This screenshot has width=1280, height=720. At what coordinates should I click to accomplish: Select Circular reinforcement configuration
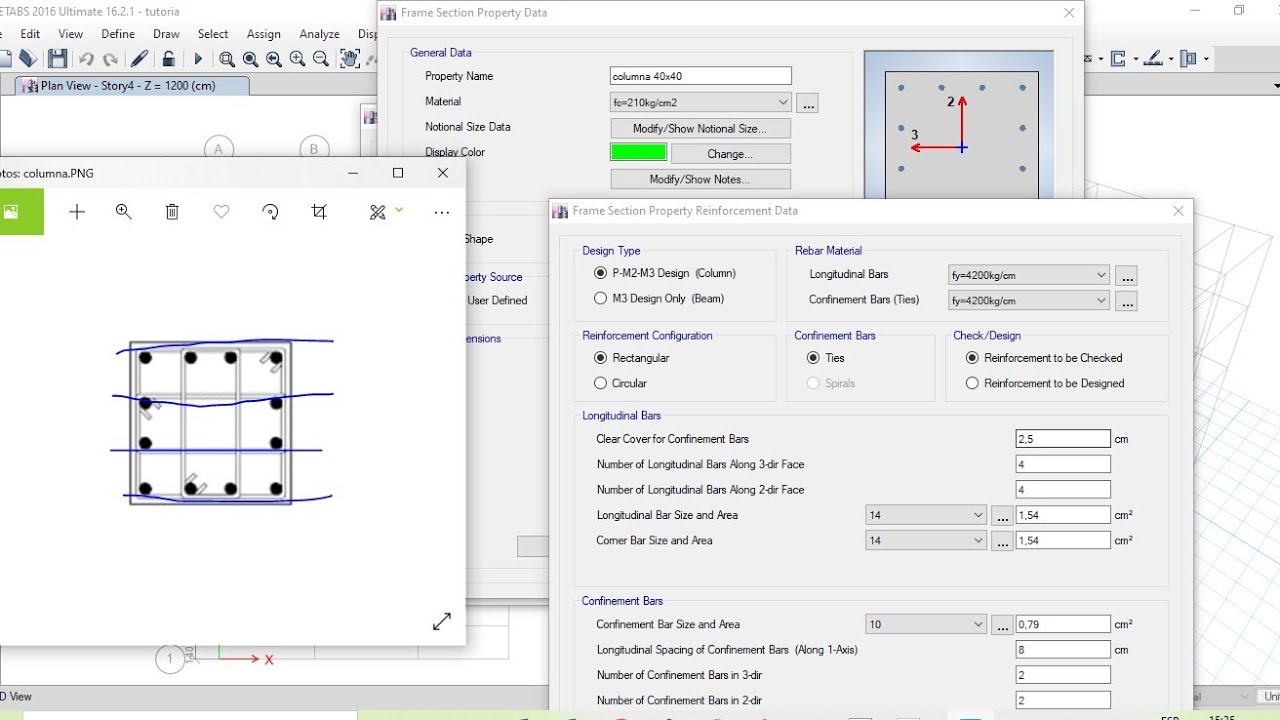click(x=620, y=383)
